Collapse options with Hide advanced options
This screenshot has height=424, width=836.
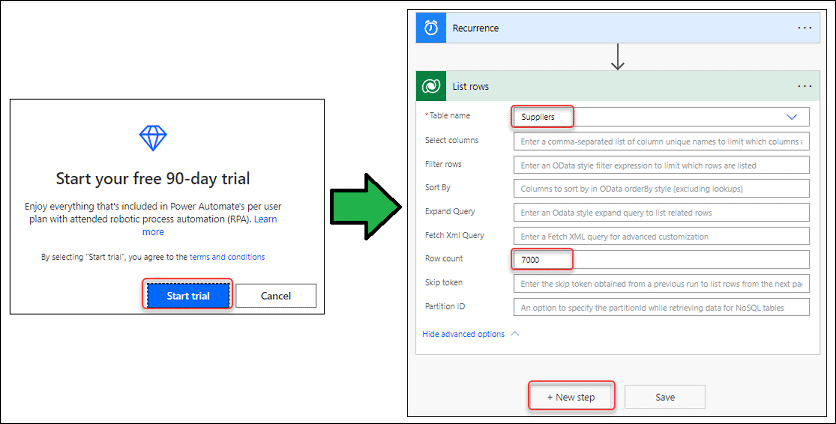(470, 334)
